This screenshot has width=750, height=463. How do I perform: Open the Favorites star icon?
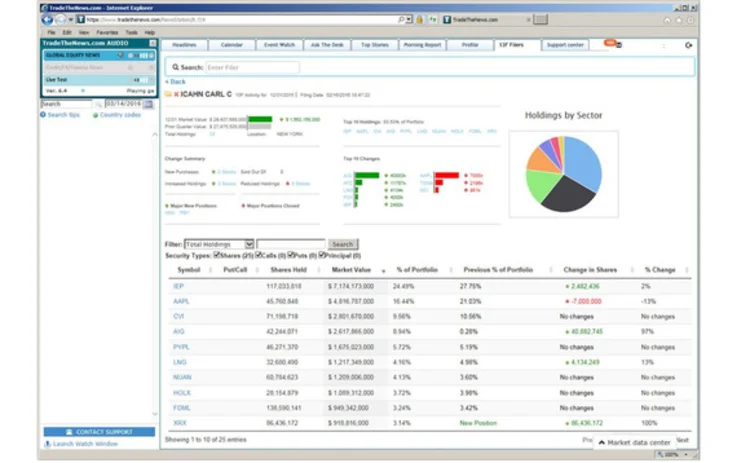point(678,20)
